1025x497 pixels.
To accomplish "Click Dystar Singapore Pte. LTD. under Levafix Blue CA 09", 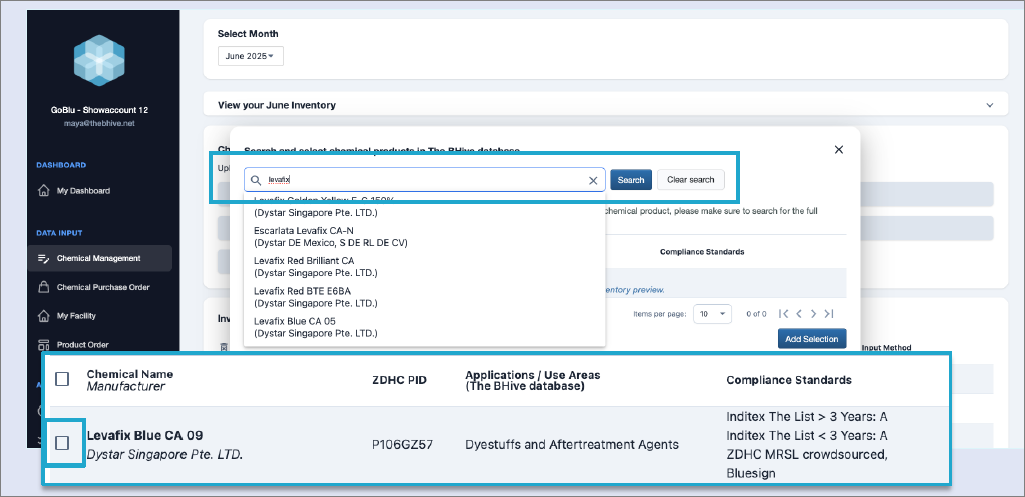I will 165,453.
